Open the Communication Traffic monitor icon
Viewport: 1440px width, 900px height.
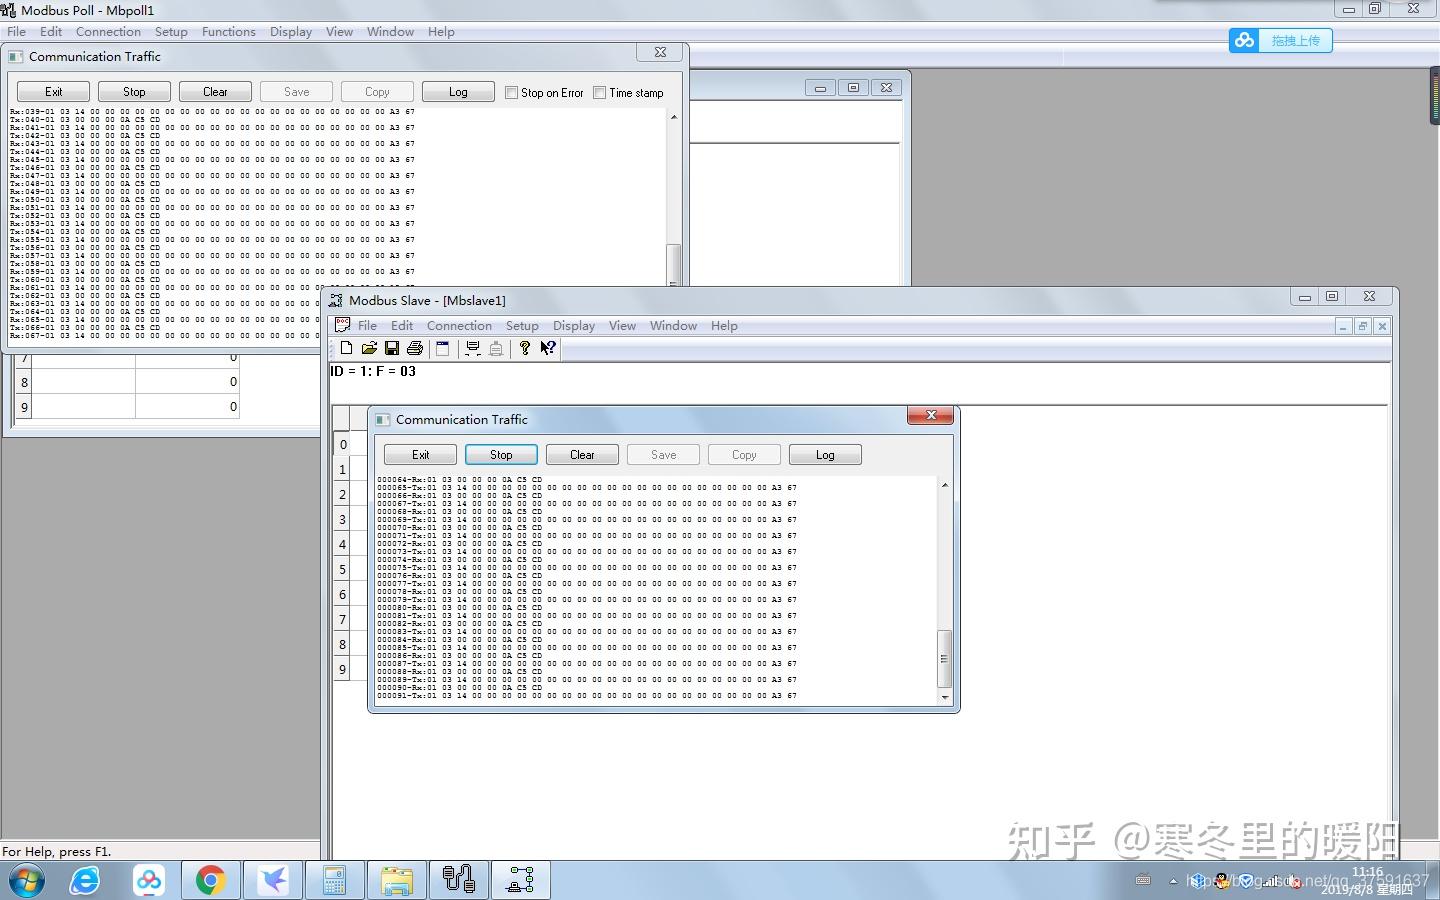click(472, 348)
